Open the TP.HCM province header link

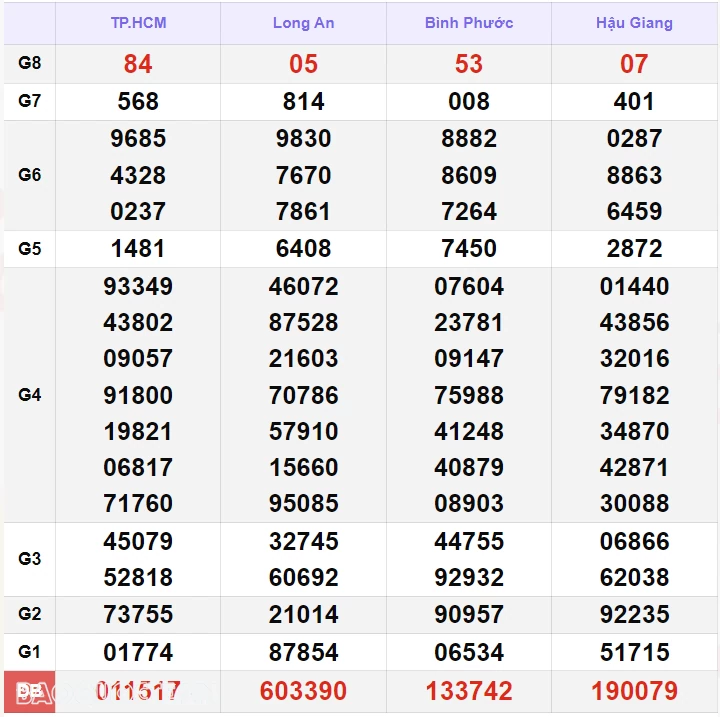click(138, 23)
